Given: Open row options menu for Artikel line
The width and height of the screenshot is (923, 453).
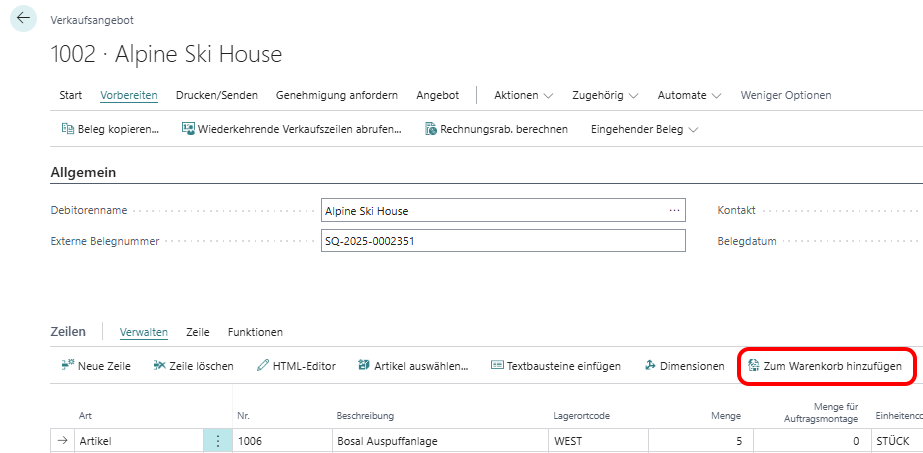Looking at the screenshot, I should tap(217, 441).
